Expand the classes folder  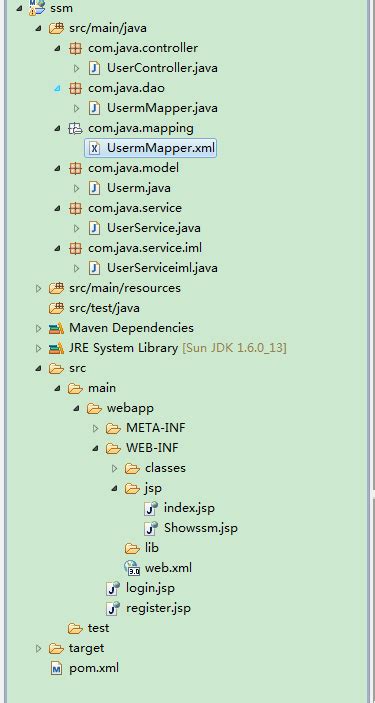point(114,468)
